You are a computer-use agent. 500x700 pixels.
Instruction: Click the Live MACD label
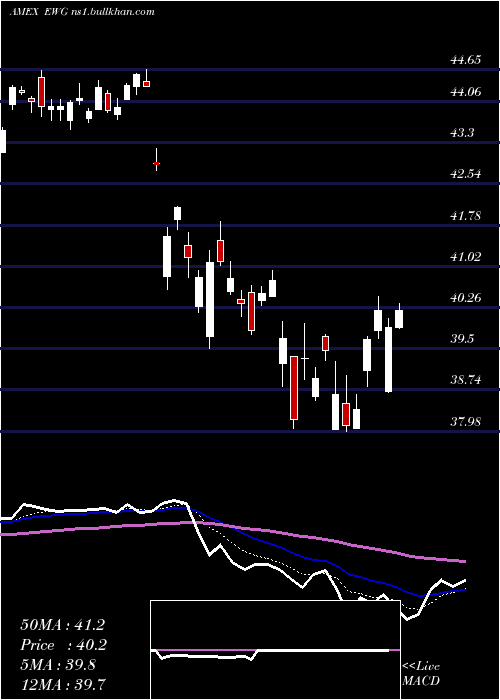point(421,673)
